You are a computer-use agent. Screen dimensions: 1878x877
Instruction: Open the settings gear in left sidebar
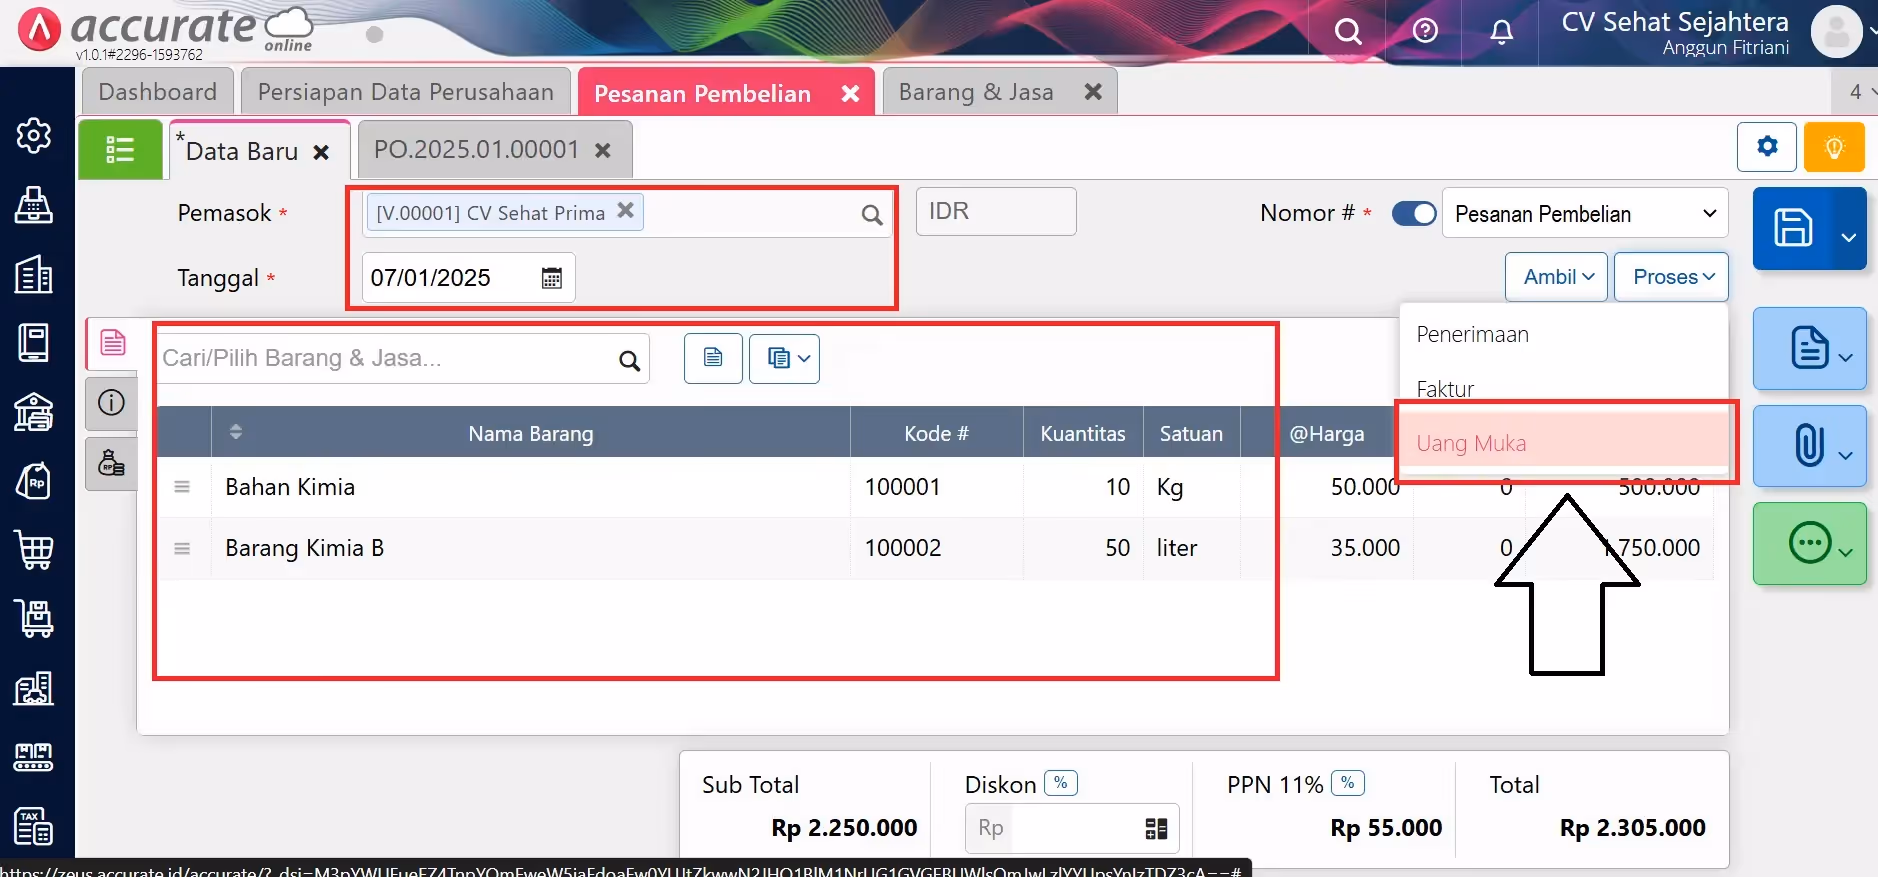34,135
